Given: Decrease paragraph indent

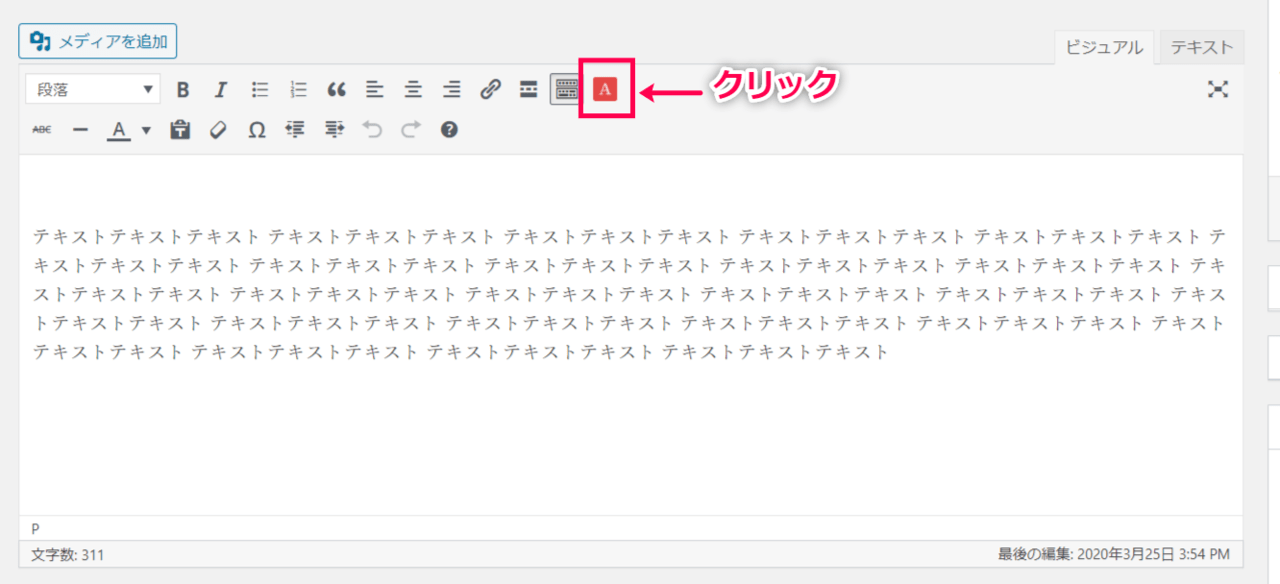Looking at the screenshot, I should click(x=295, y=129).
